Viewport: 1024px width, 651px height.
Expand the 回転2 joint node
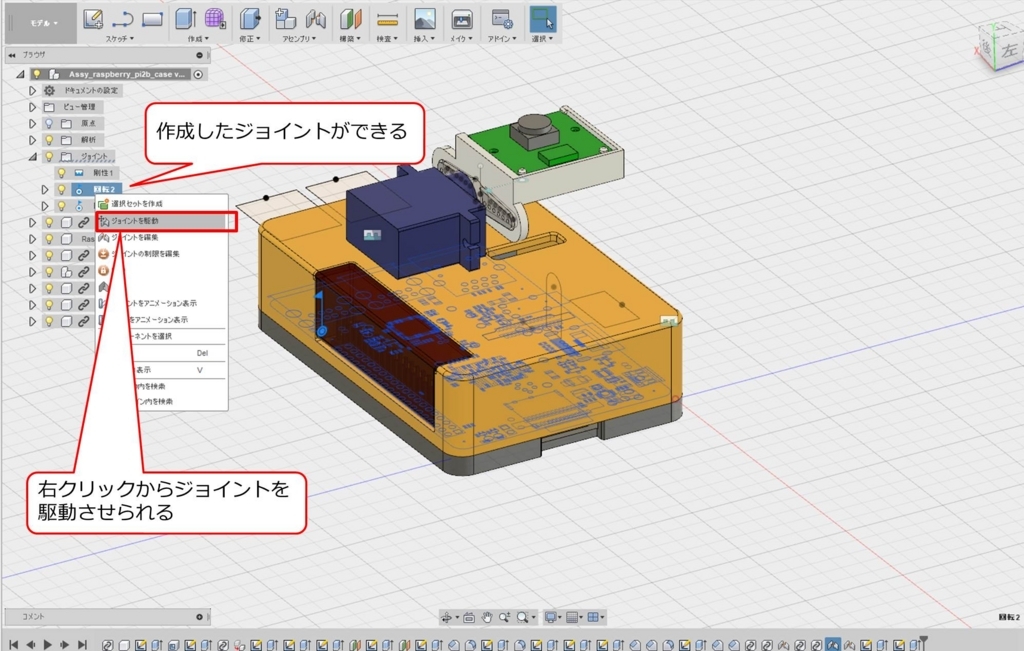coord(44,189)
